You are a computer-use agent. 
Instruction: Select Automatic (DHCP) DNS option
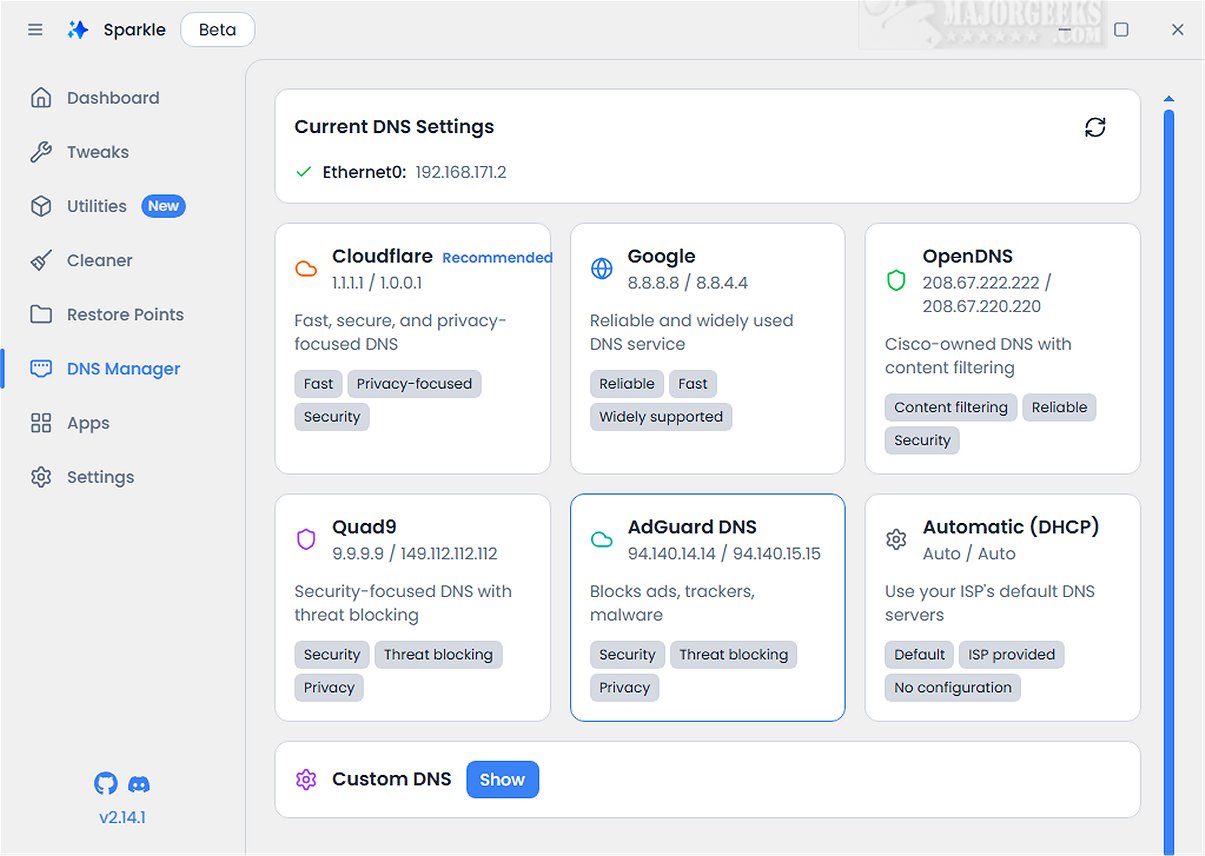1002,607
